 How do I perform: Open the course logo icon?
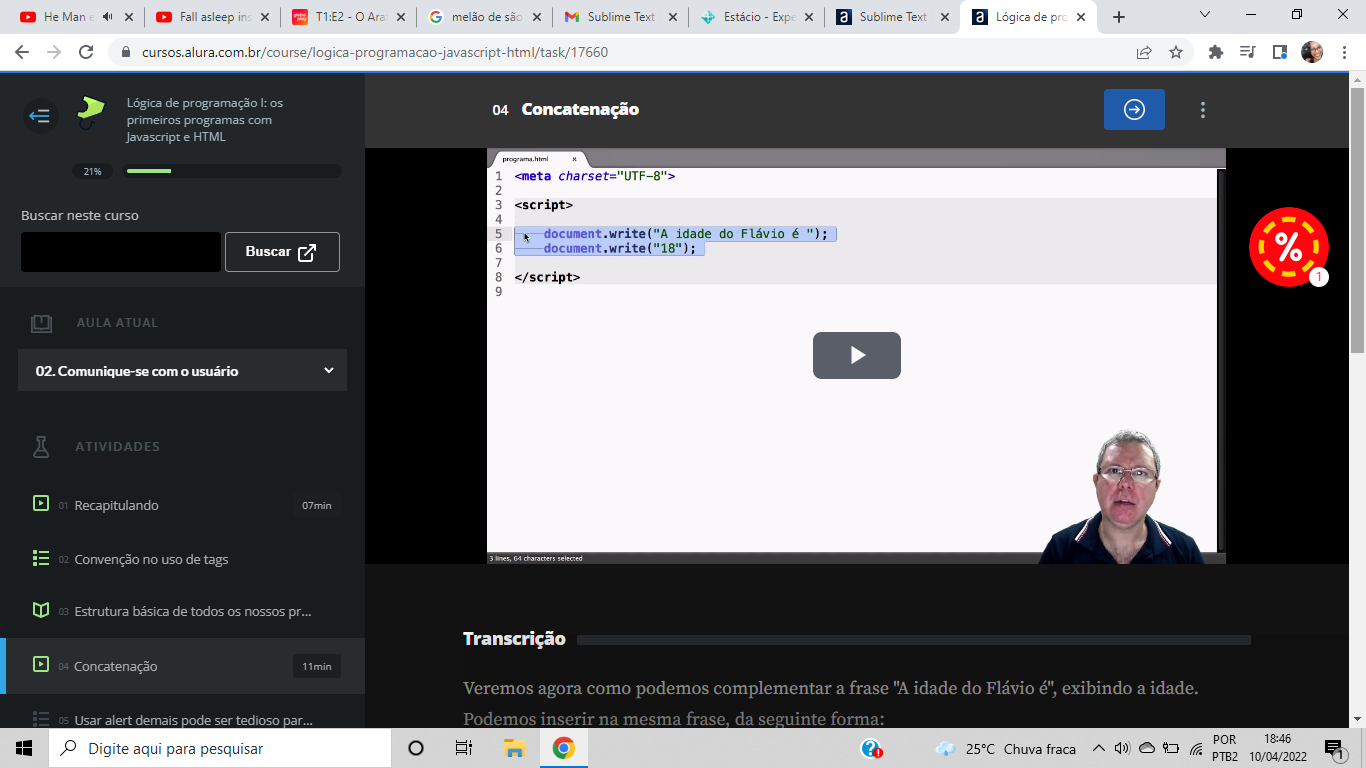click(x=91, y=112)
